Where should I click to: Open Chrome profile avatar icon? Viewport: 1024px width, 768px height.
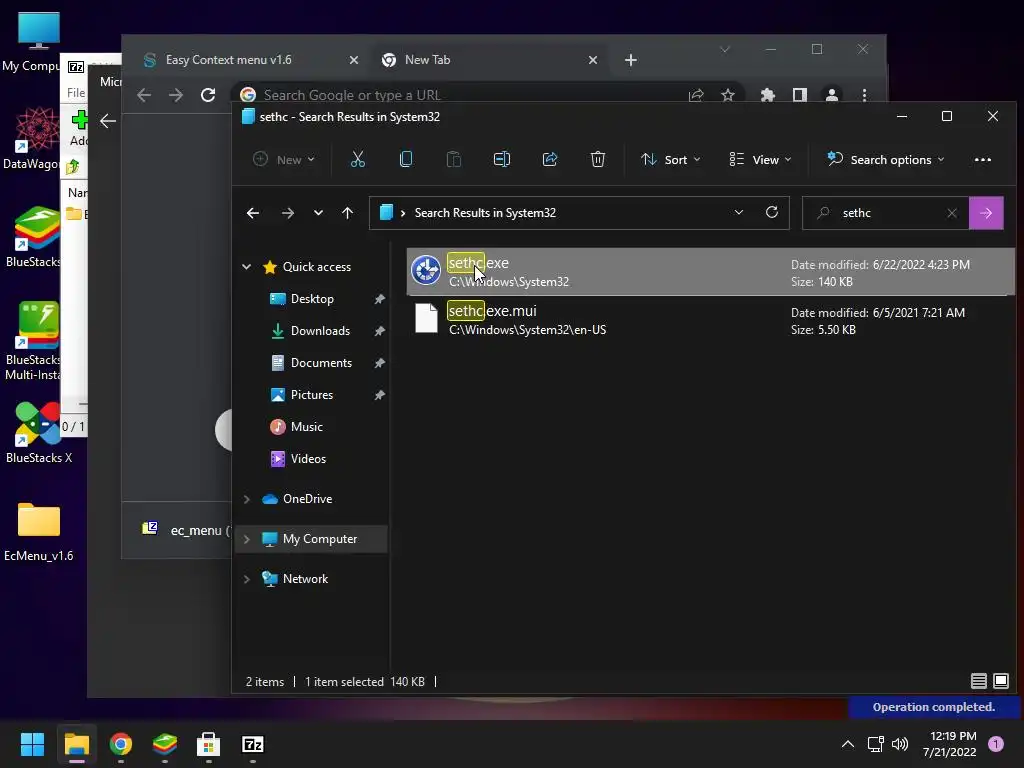pyautogui.click(x=831, y=95)
